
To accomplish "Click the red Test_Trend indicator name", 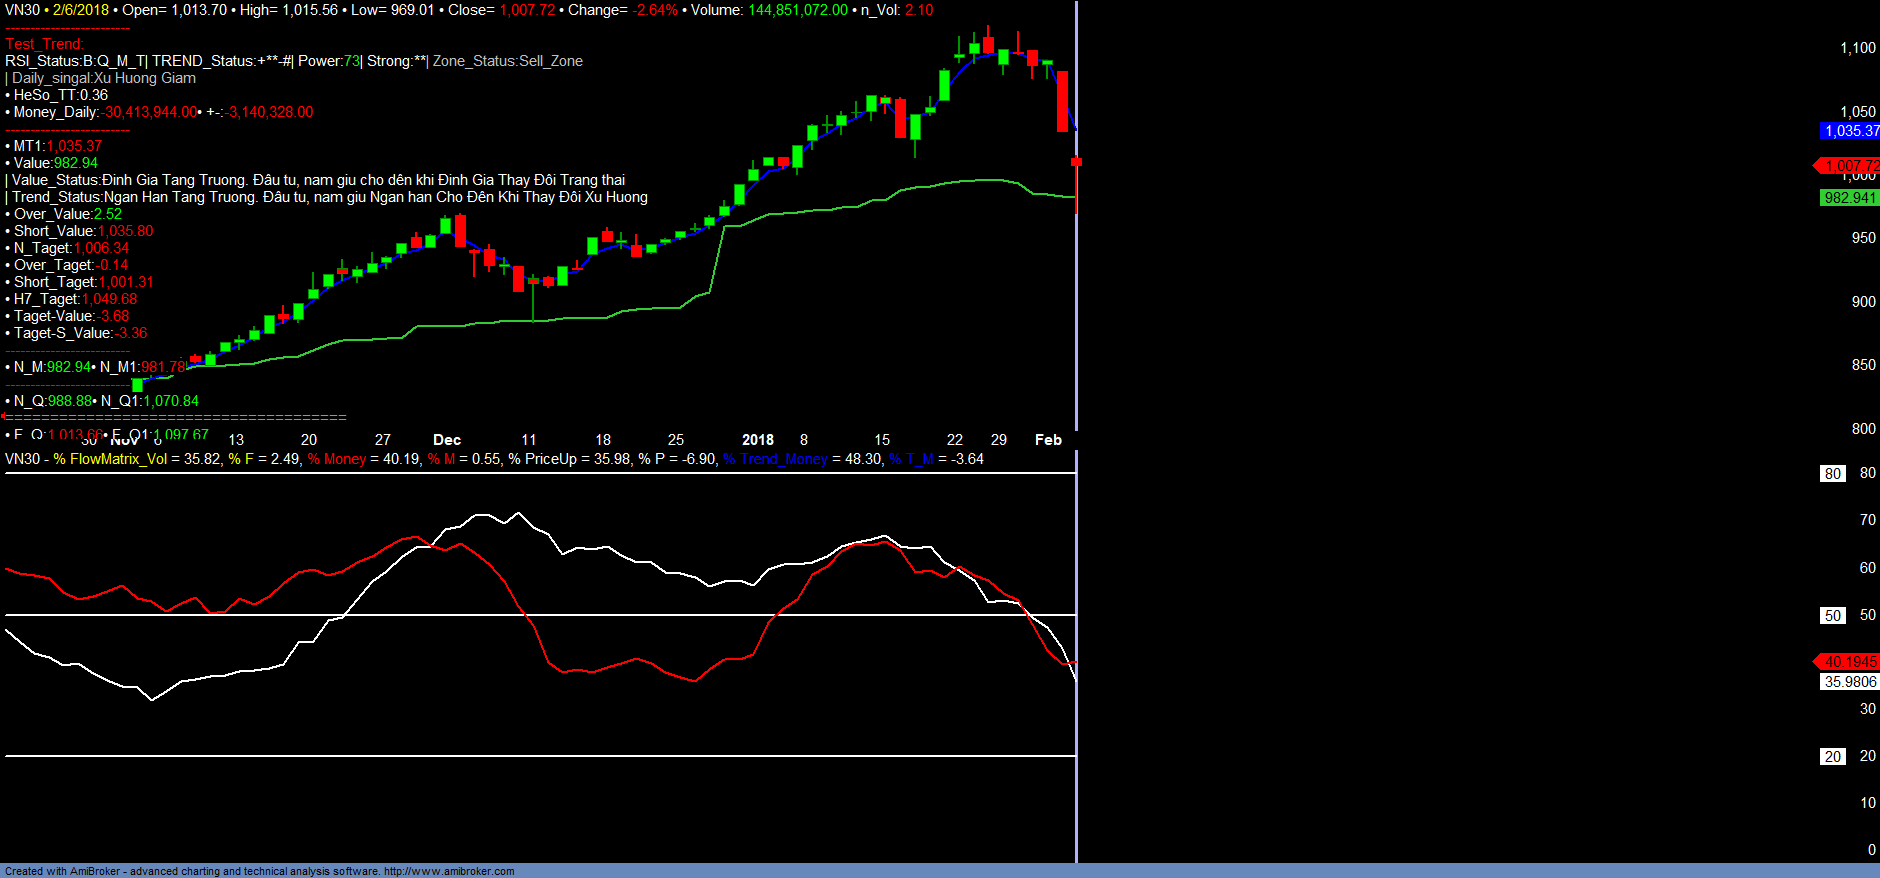I will [x=44, y=44].
